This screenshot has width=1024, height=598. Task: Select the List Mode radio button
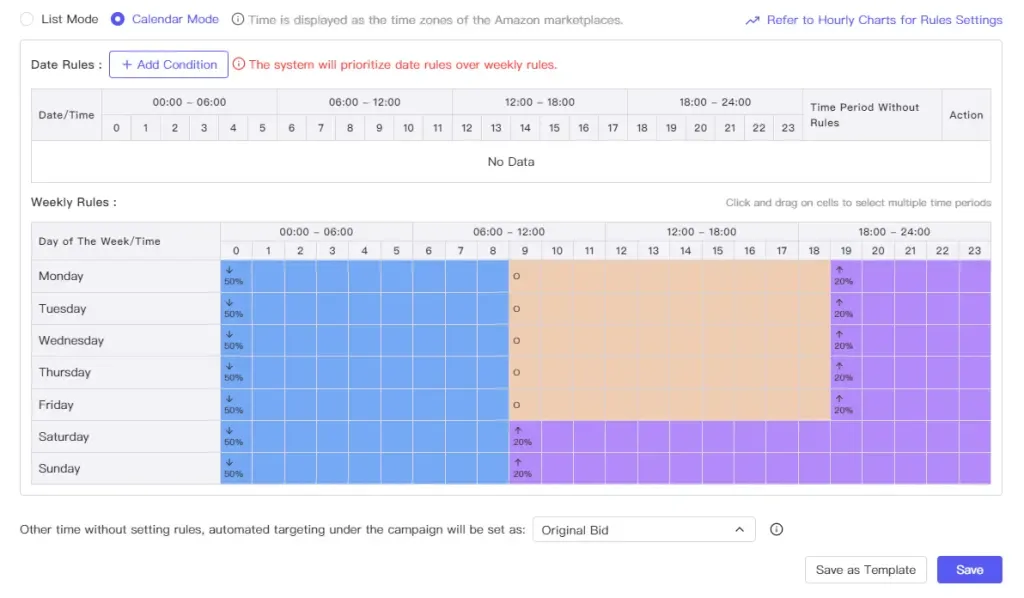pos(27,20)
